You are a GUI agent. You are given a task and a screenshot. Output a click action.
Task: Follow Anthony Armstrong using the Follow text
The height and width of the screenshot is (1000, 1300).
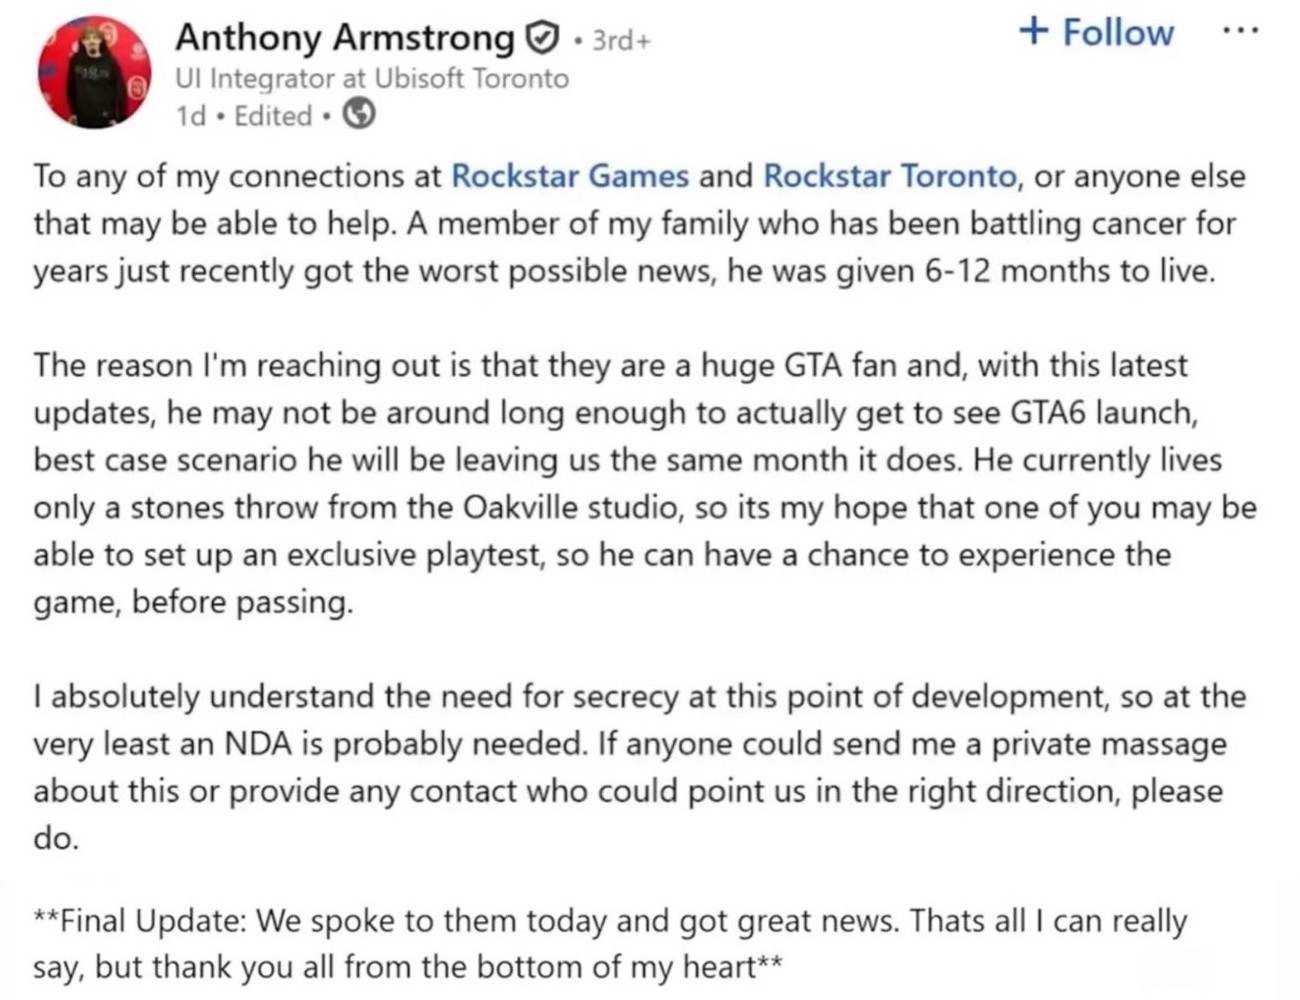tap(1117, 32)
